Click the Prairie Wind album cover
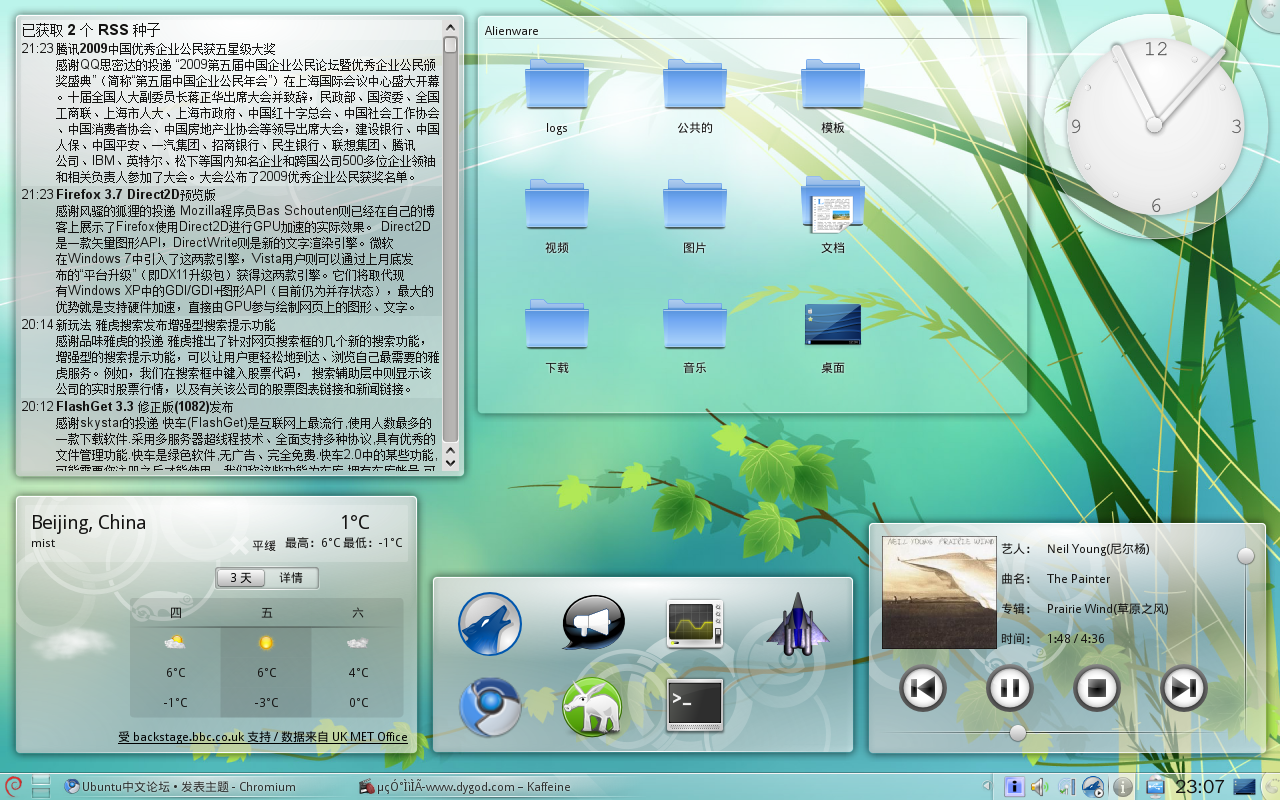1280x800 pixels. (939, 592)
